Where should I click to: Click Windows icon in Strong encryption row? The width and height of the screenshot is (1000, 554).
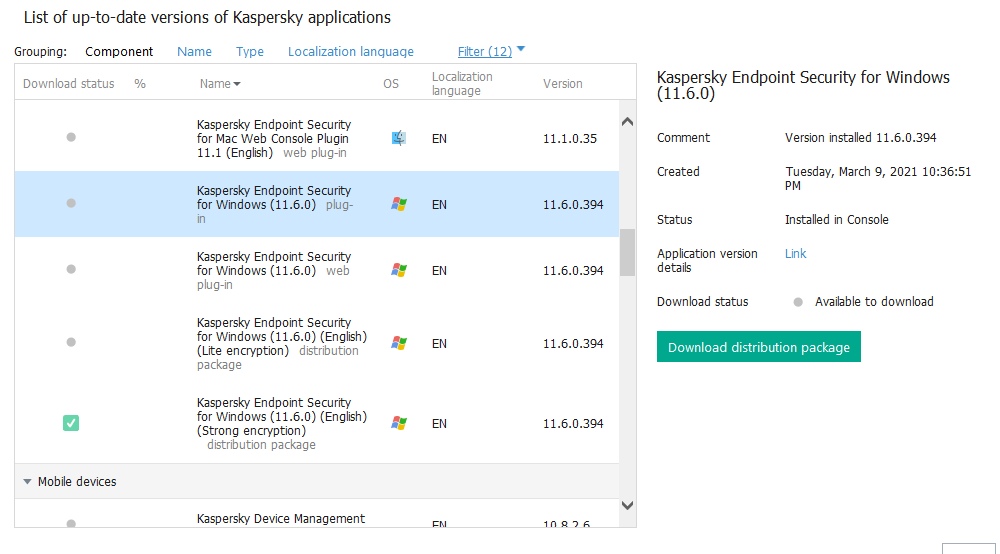point(399,423)
